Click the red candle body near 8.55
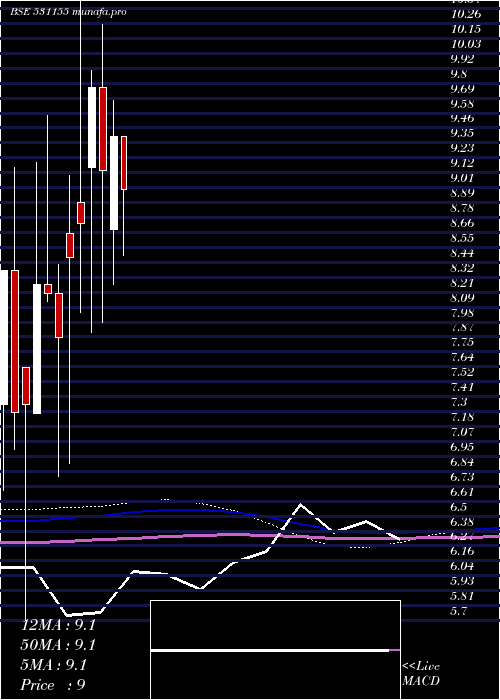The width and height of the screenshot is (500, 700). 70,245
